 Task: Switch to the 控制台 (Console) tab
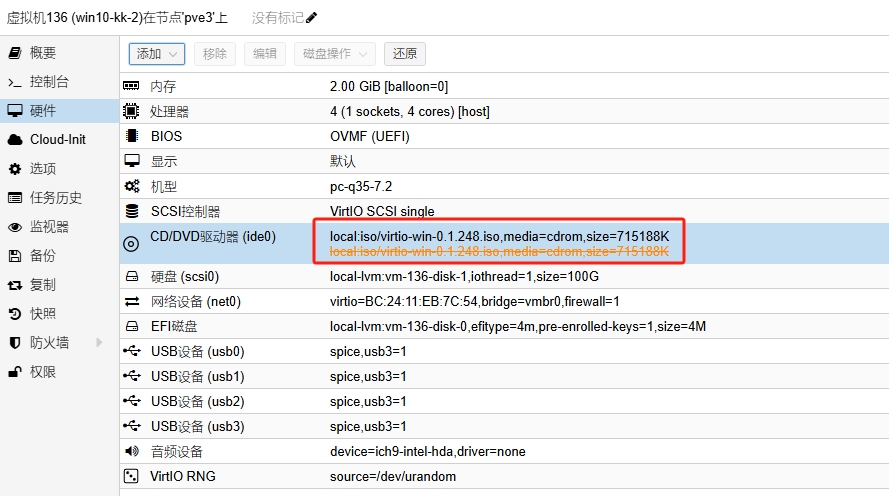tap(49, 82)
